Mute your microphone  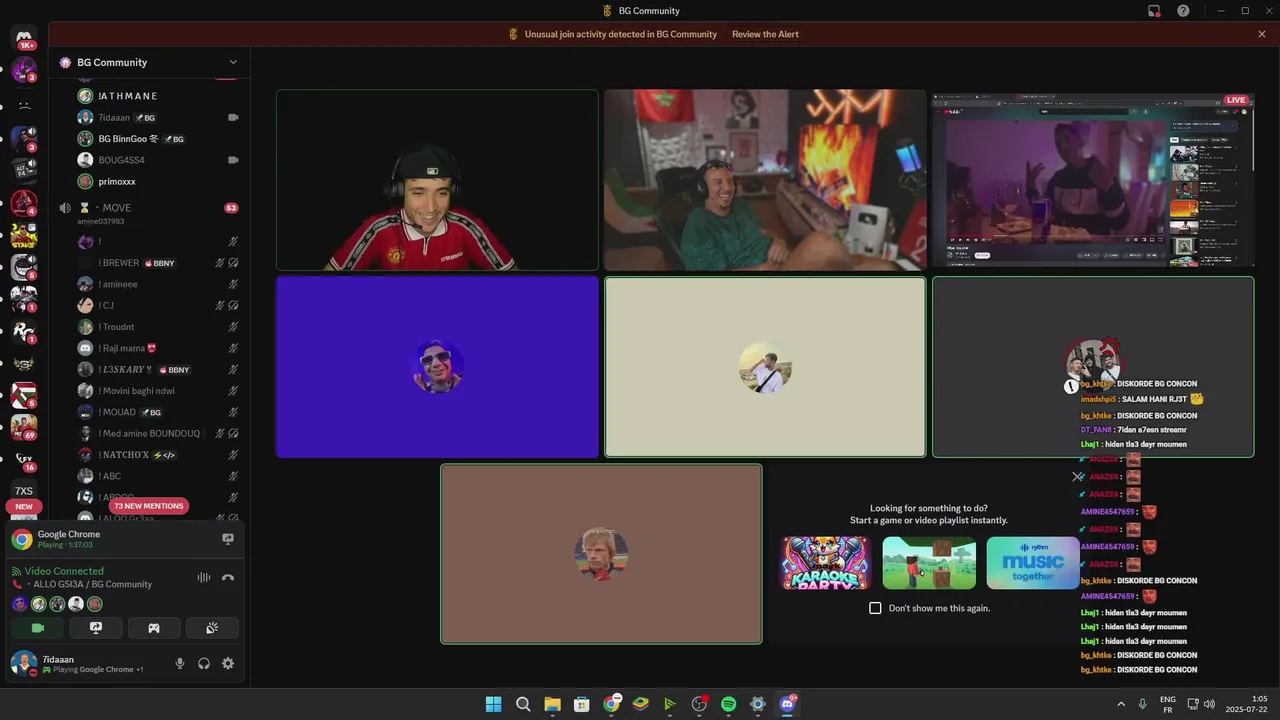pos(180,663)
